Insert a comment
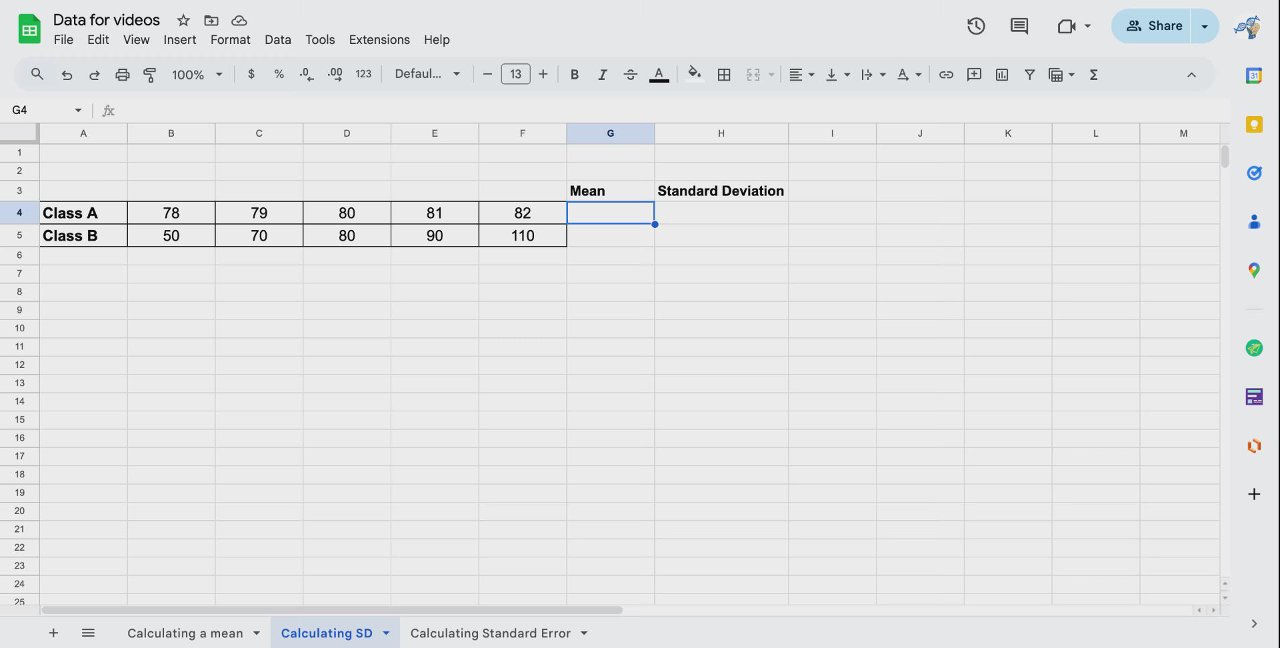The height and width of the screenshot is (648, 1280). click(974, 74)
